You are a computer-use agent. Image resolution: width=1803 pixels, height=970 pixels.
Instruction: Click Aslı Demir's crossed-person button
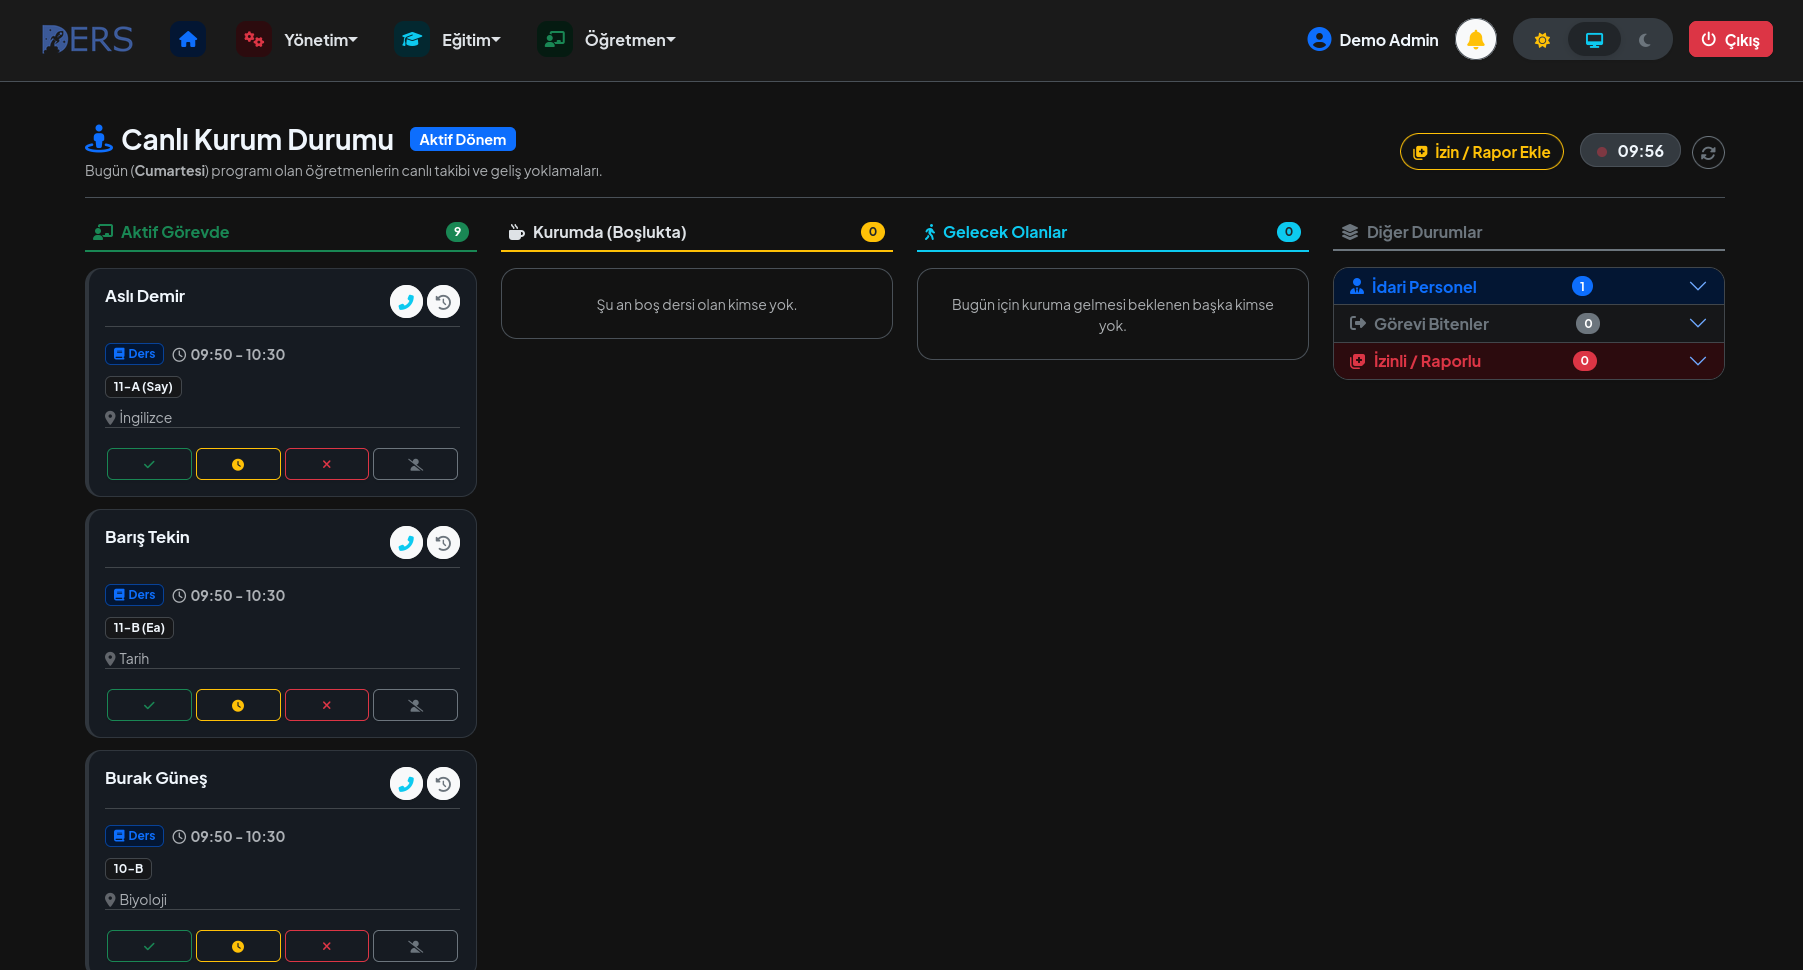pos(416,464)
